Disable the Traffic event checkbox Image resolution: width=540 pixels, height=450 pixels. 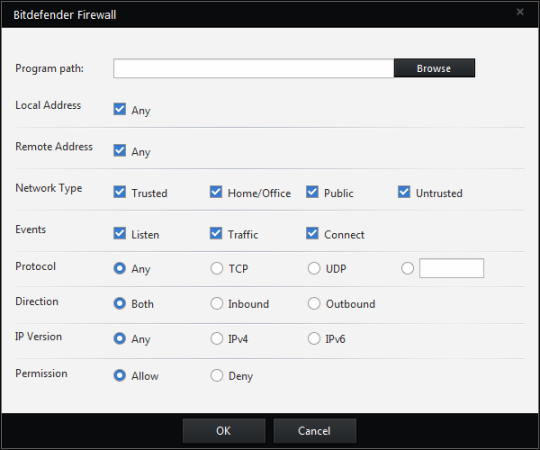point(216,233)
